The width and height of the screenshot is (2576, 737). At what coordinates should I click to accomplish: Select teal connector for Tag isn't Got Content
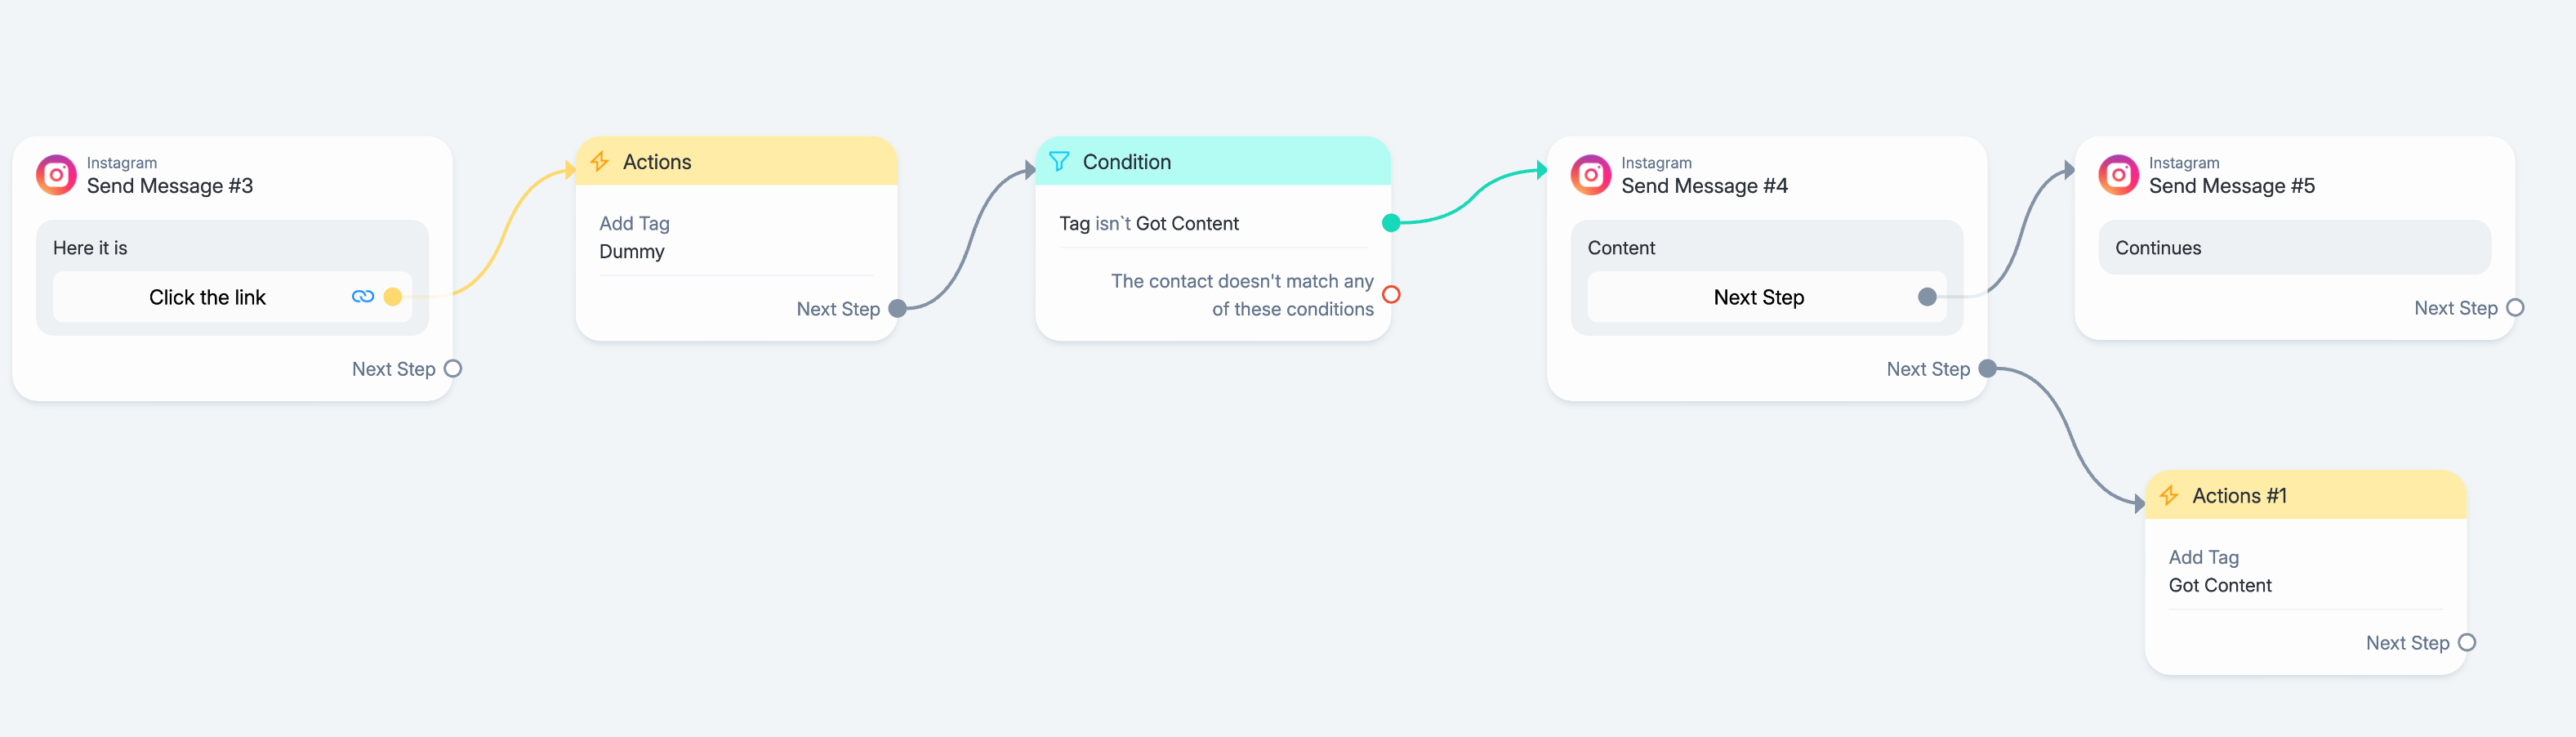pos(1391,223)
